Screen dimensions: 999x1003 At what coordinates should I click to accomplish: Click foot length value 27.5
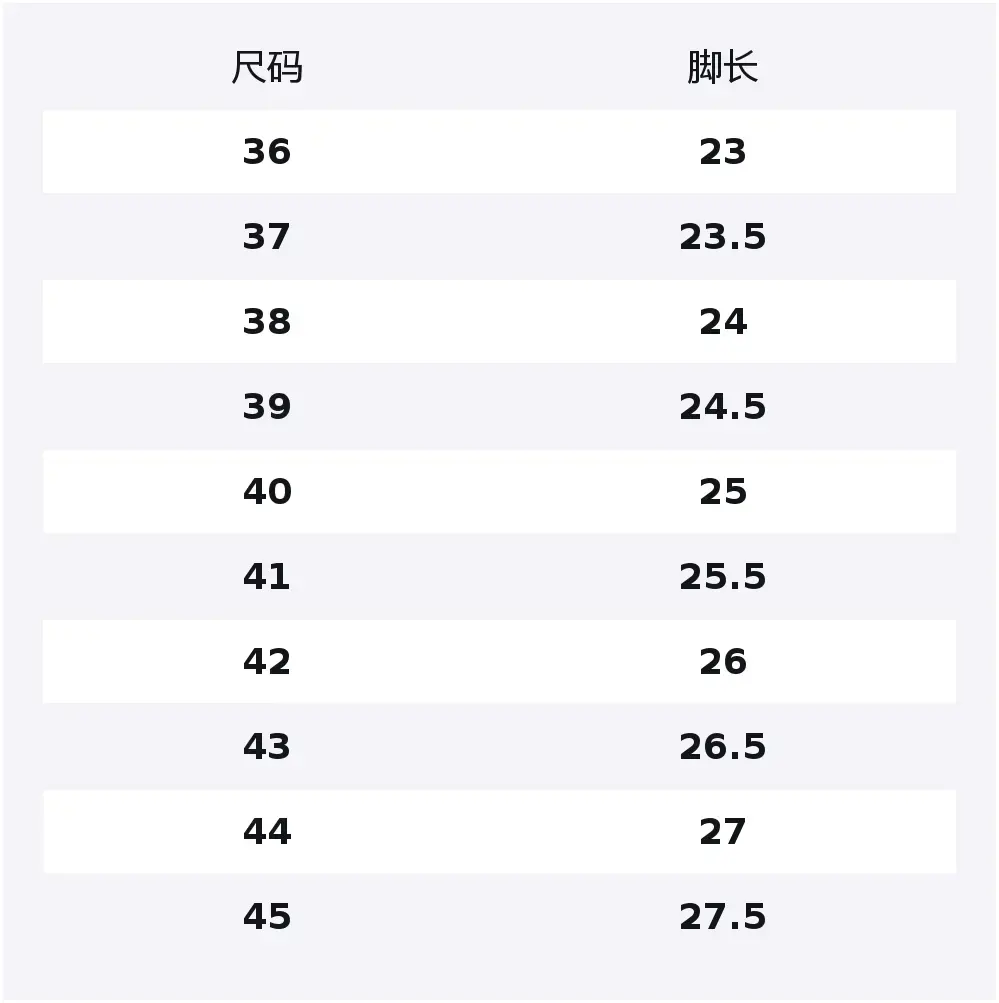pyautogui.click(x=722, y=917)
